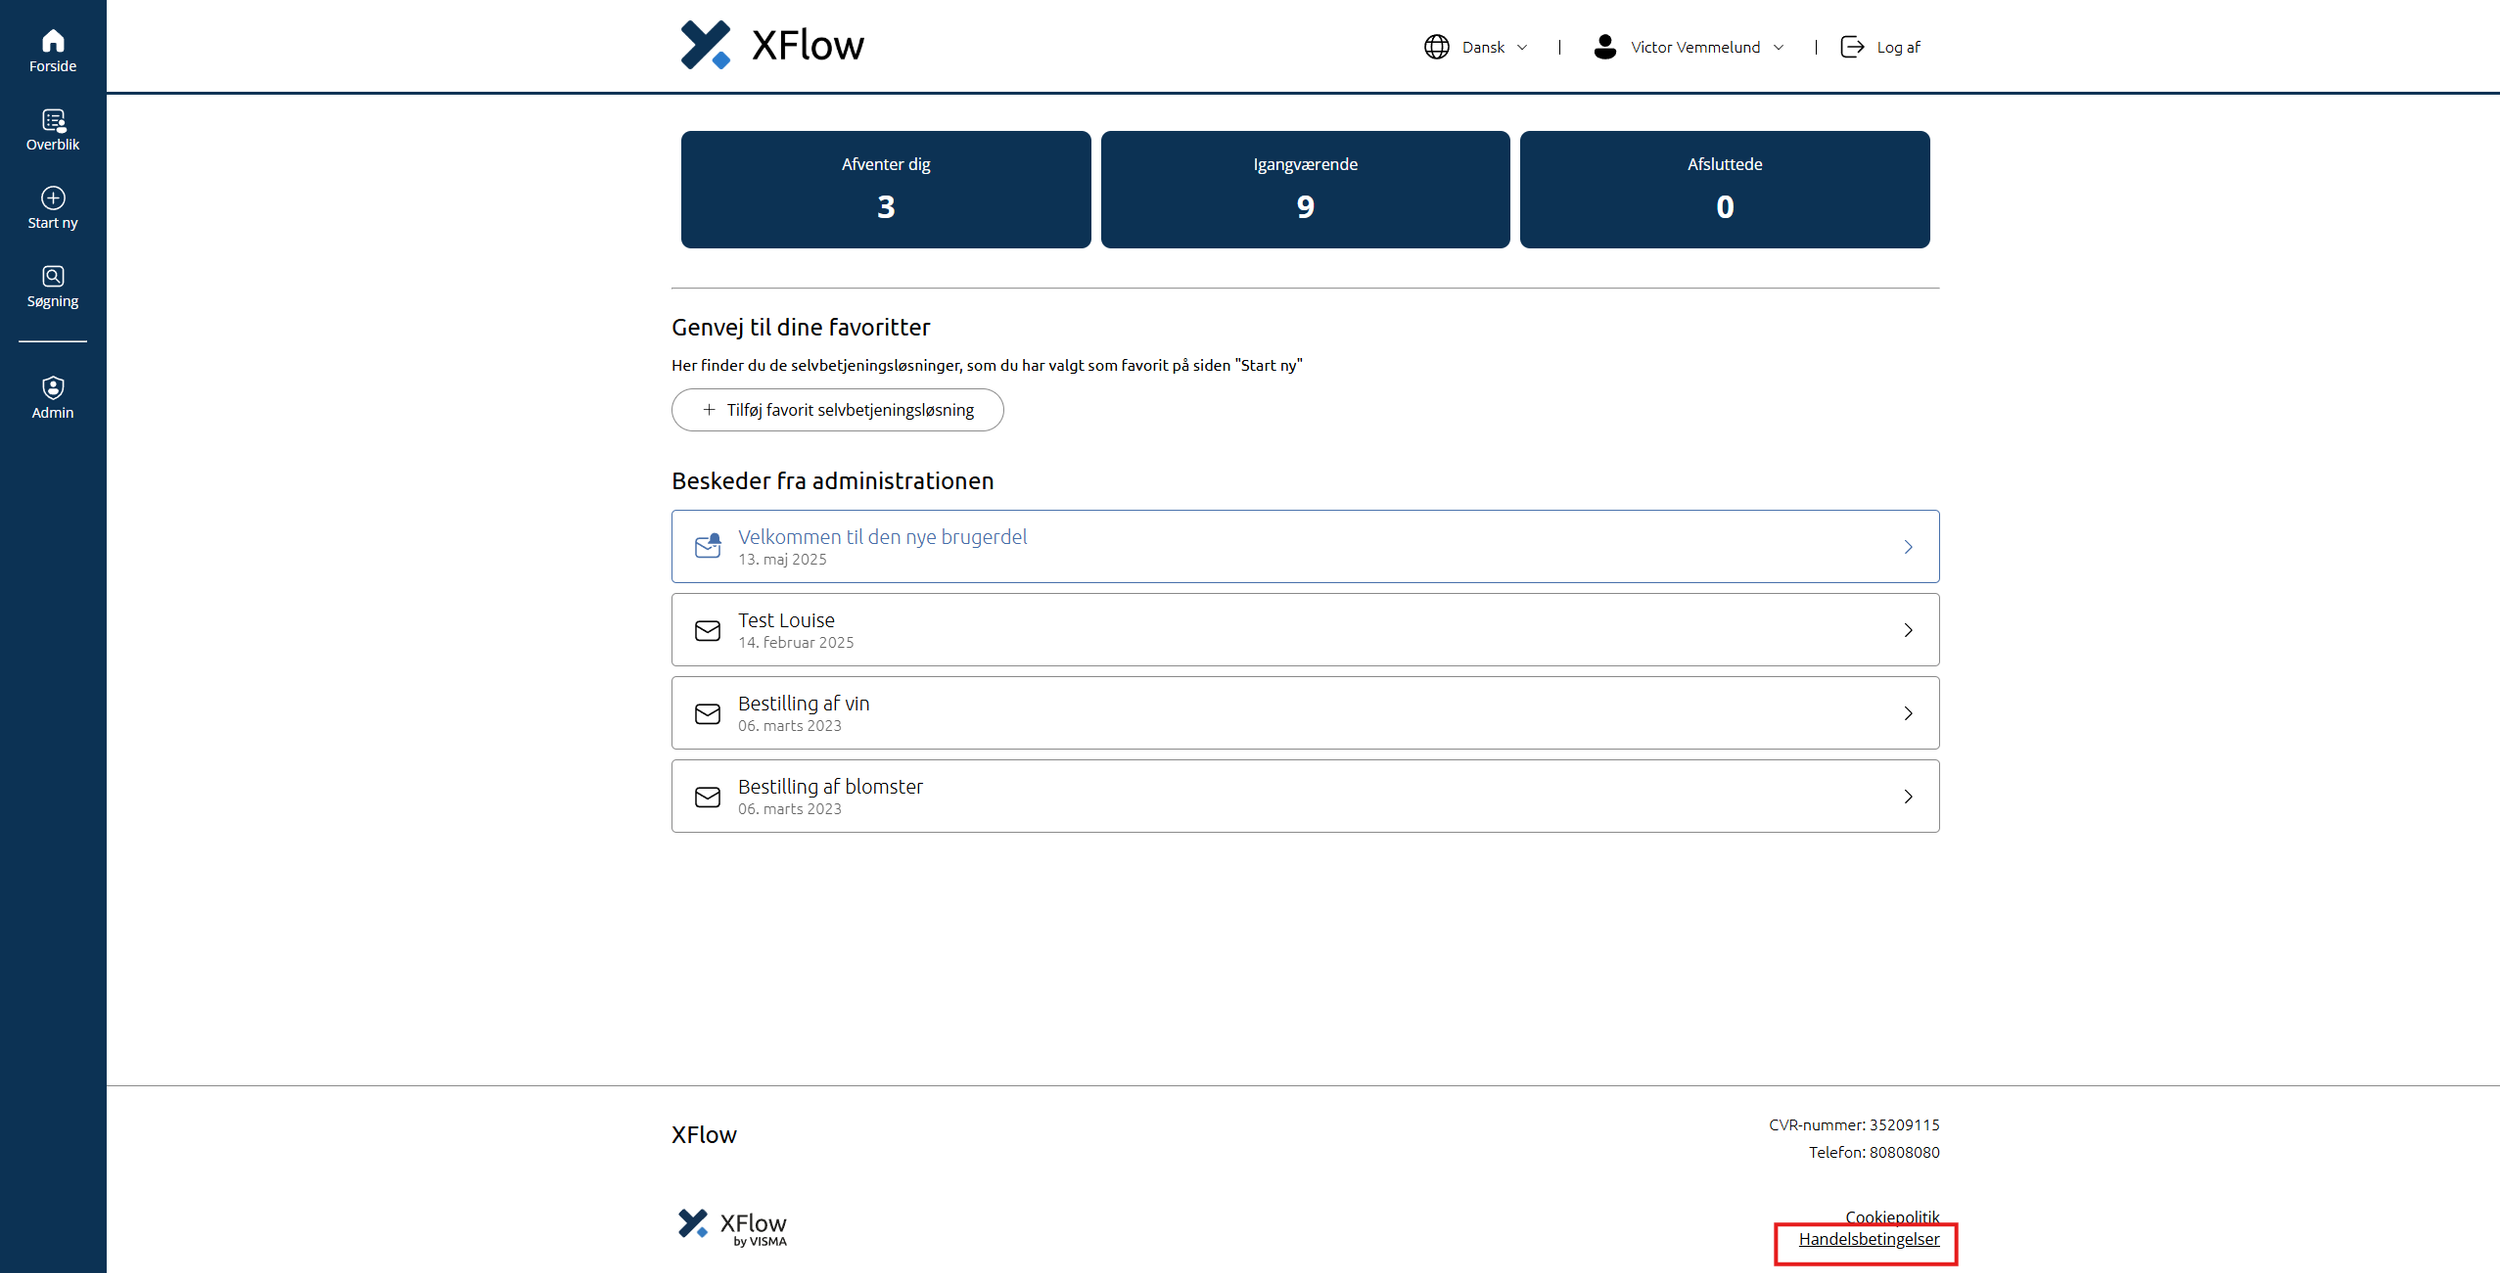Expand Bestilling af blomster message chevron
The width and height of the screenshot is (2500, 1273).
click(x=1907, y=796)
